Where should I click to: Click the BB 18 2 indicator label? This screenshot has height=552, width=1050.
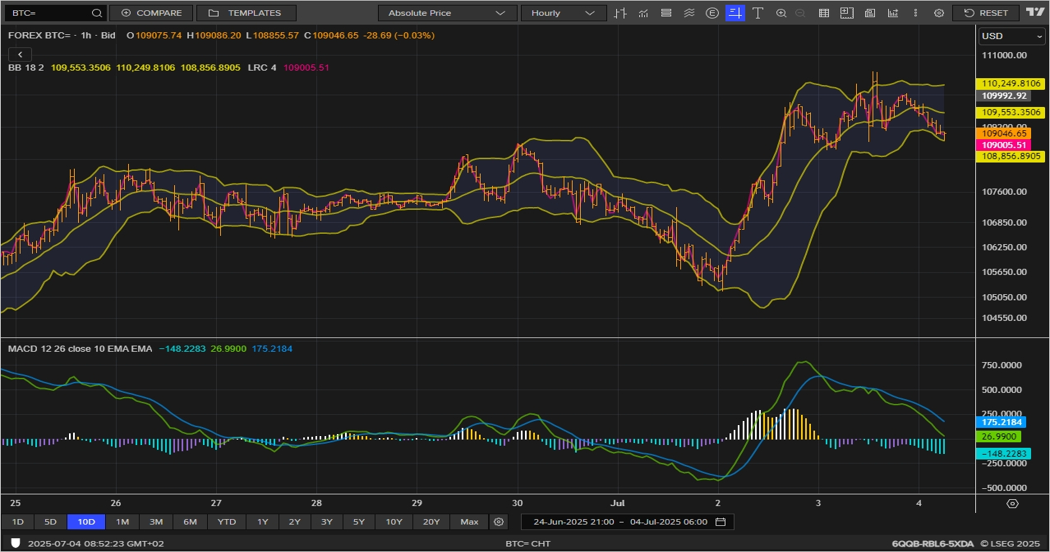coord(26,68)
